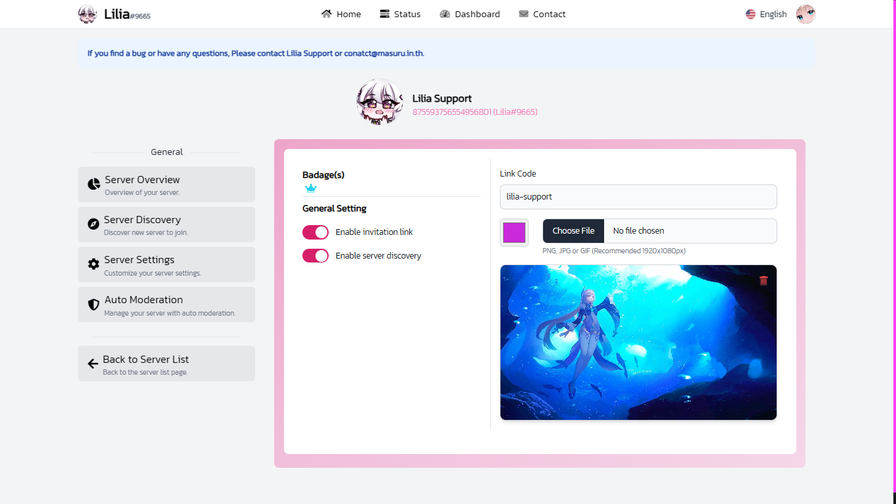Click the house icon beside Home
896x504 pixels.
[326, 14]
